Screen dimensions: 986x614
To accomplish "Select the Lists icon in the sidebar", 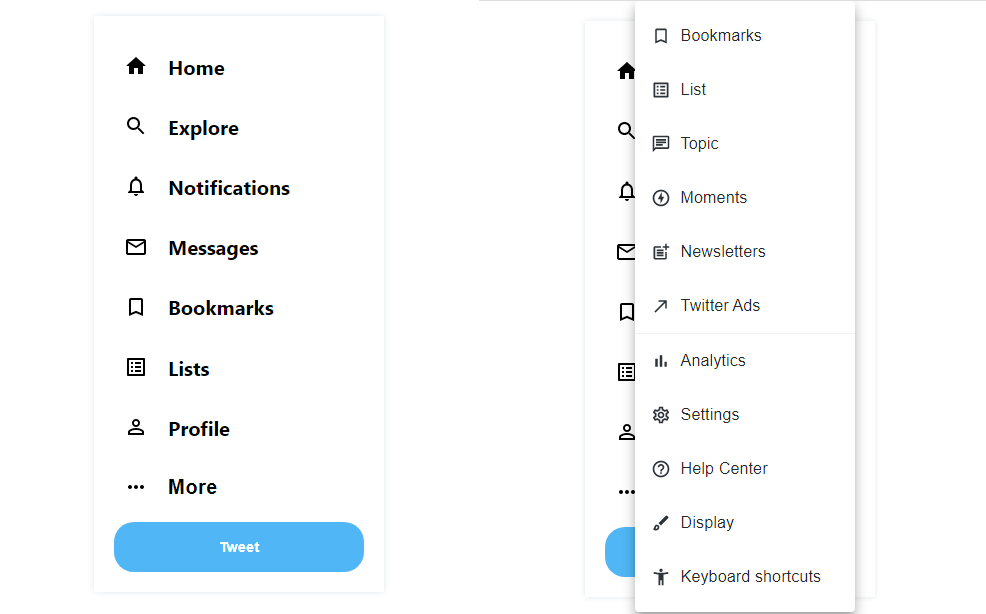I will pos(136,368).
